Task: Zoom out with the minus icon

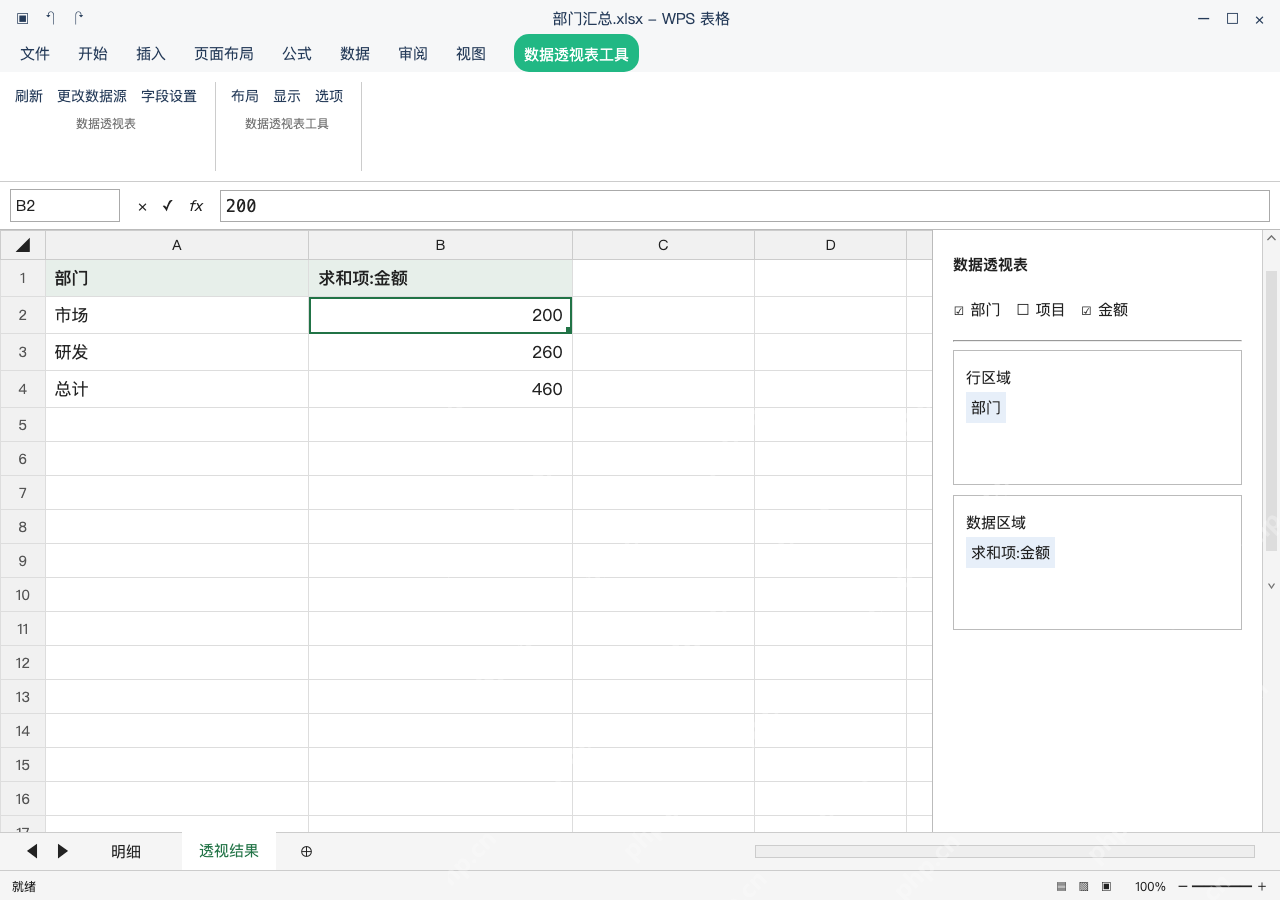Action: (x=1183, y=886)
